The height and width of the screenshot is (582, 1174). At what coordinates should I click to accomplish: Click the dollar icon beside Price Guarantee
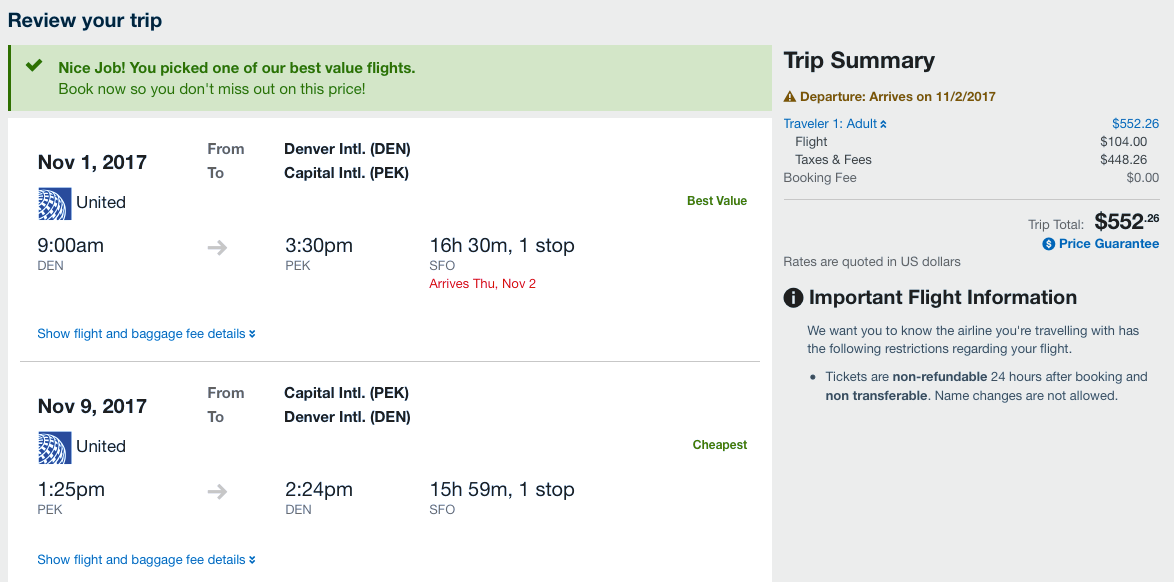coord(1049,244)
